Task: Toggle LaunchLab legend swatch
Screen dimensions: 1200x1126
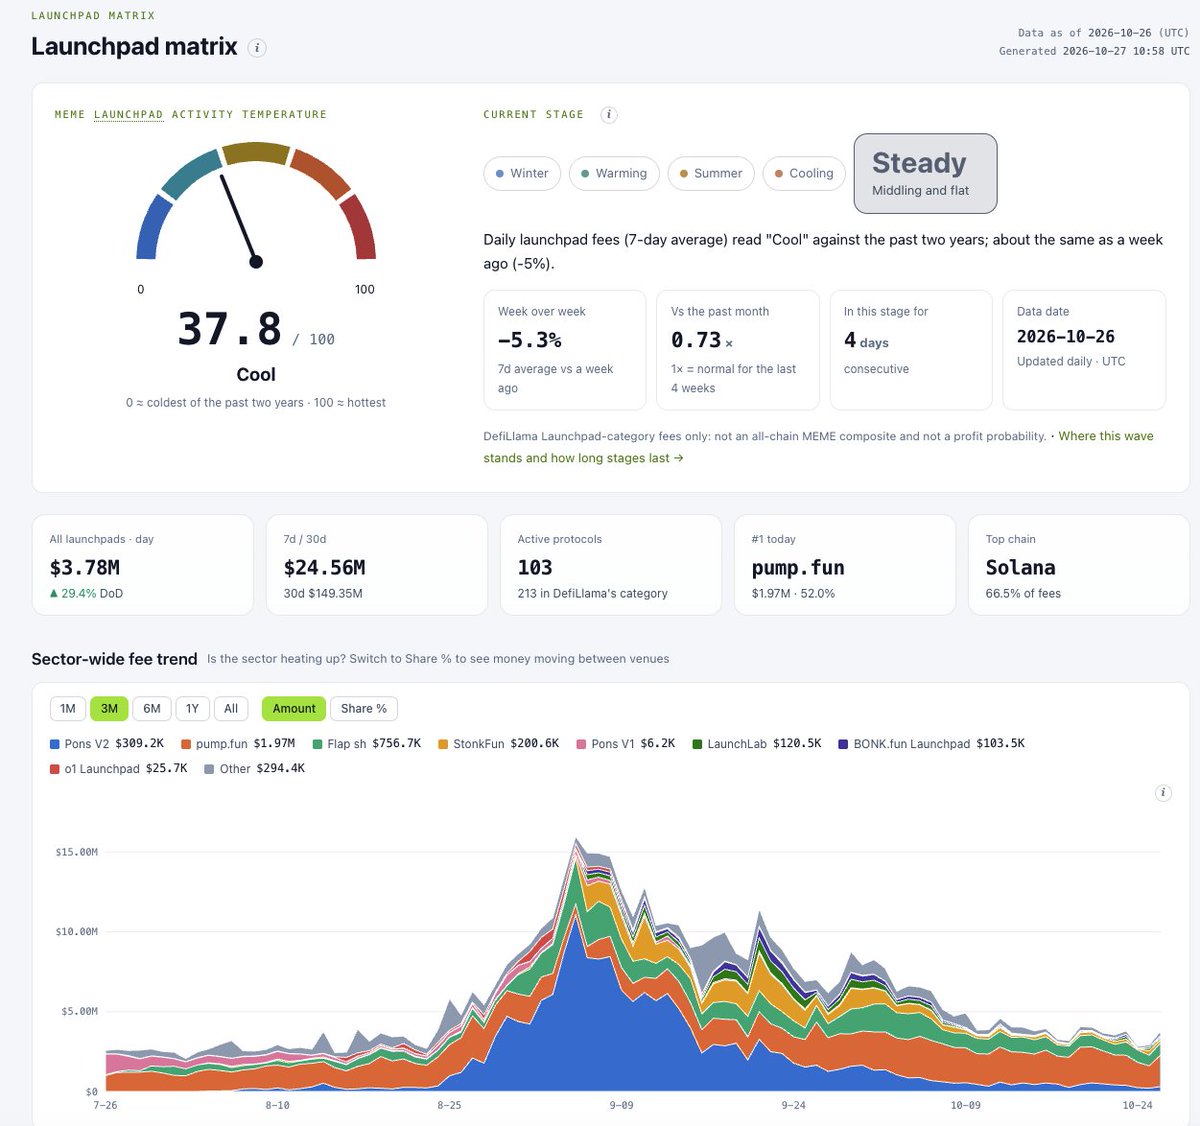Action: 697,744
